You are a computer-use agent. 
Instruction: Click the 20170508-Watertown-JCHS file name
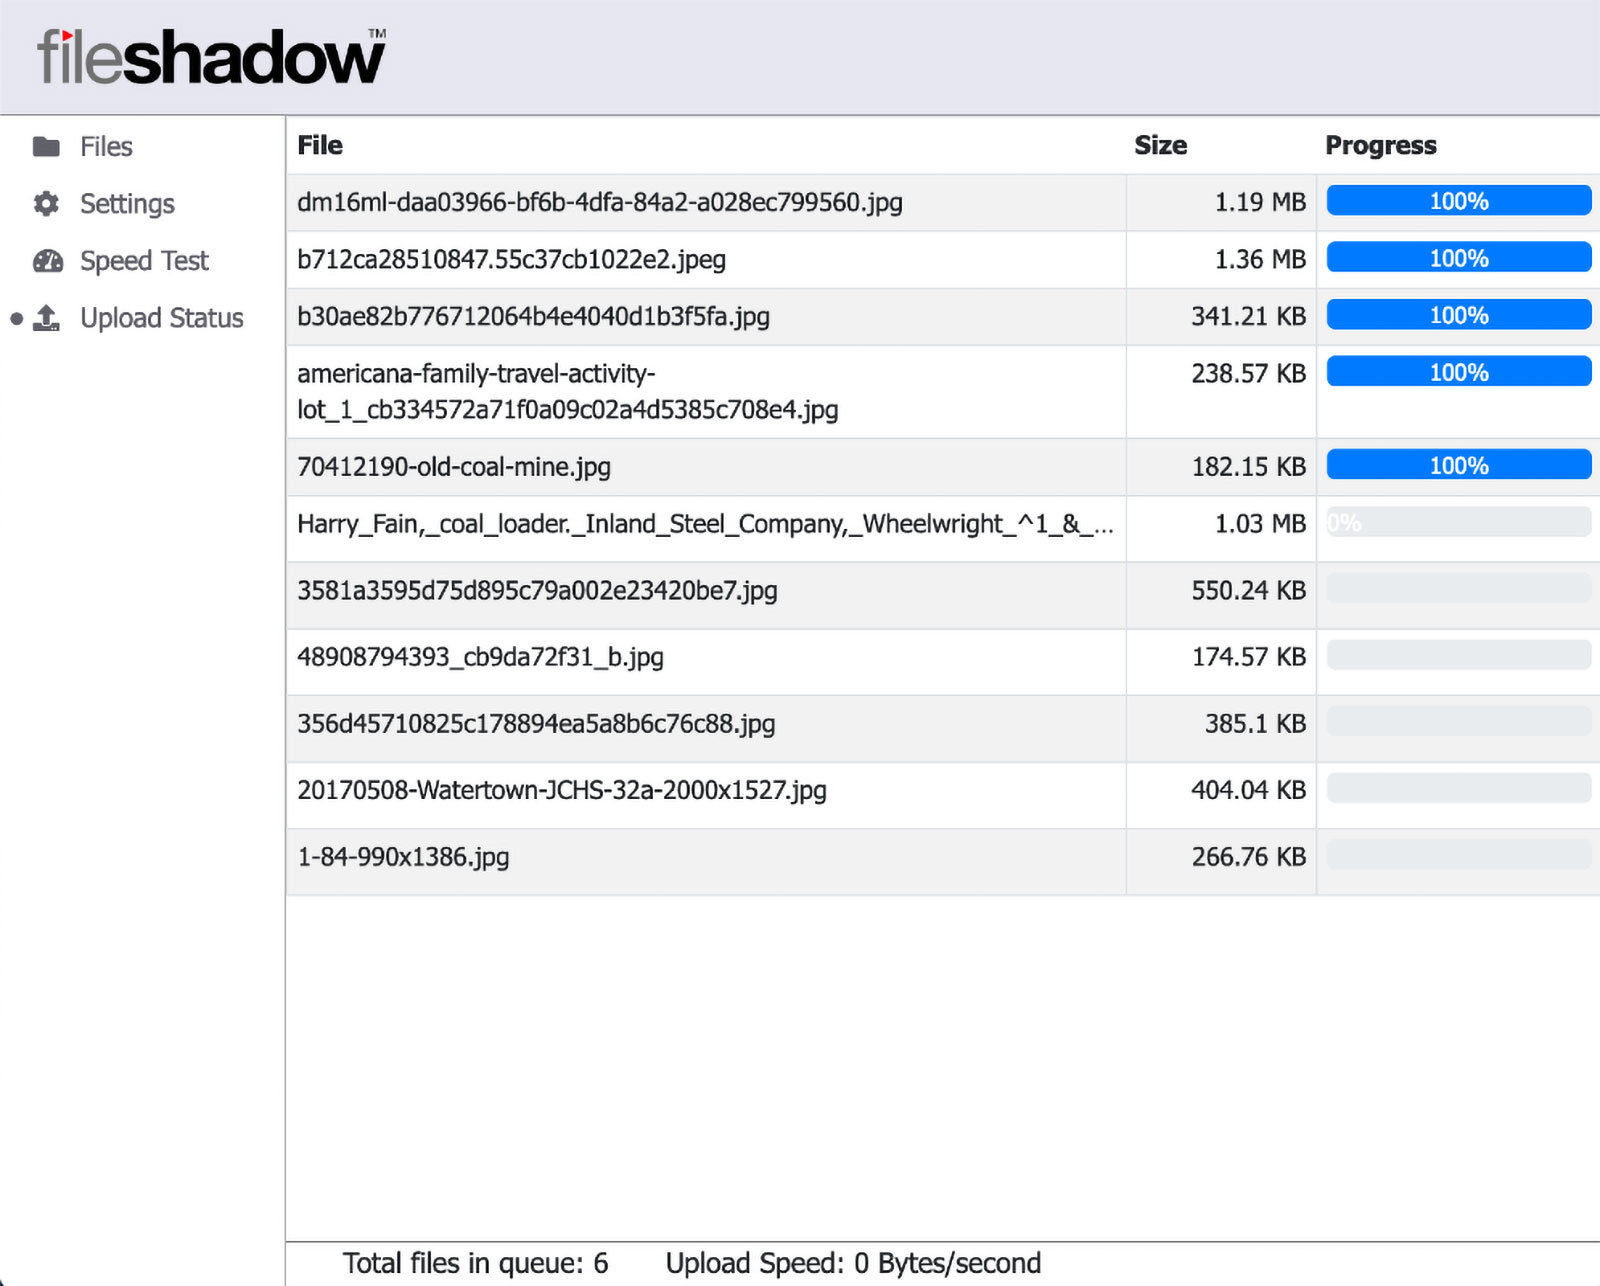[x=561, y=790]
